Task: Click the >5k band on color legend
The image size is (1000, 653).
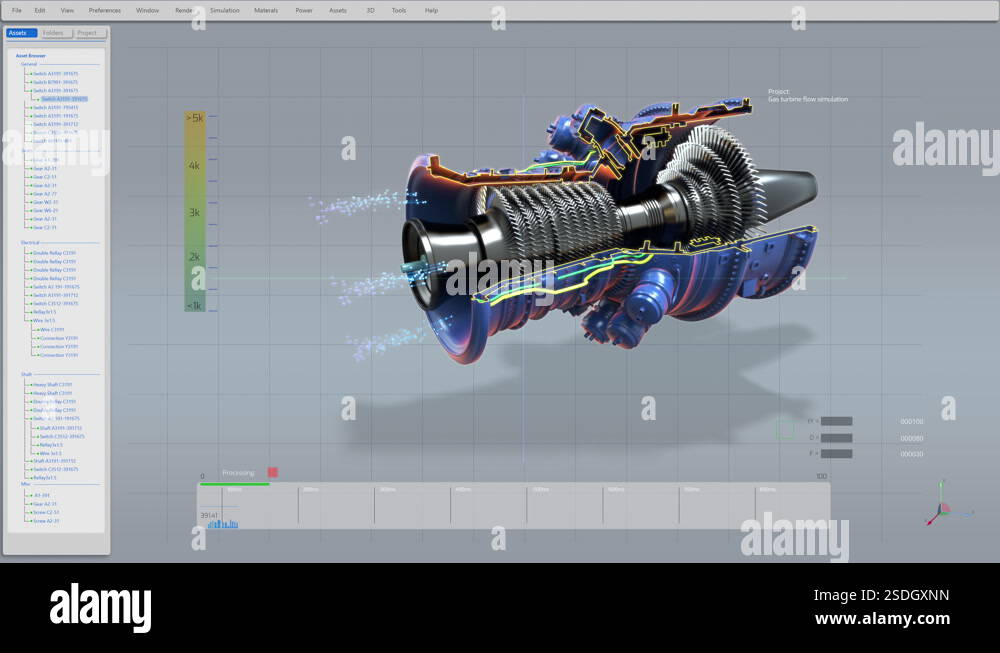Action: [195, 118]
